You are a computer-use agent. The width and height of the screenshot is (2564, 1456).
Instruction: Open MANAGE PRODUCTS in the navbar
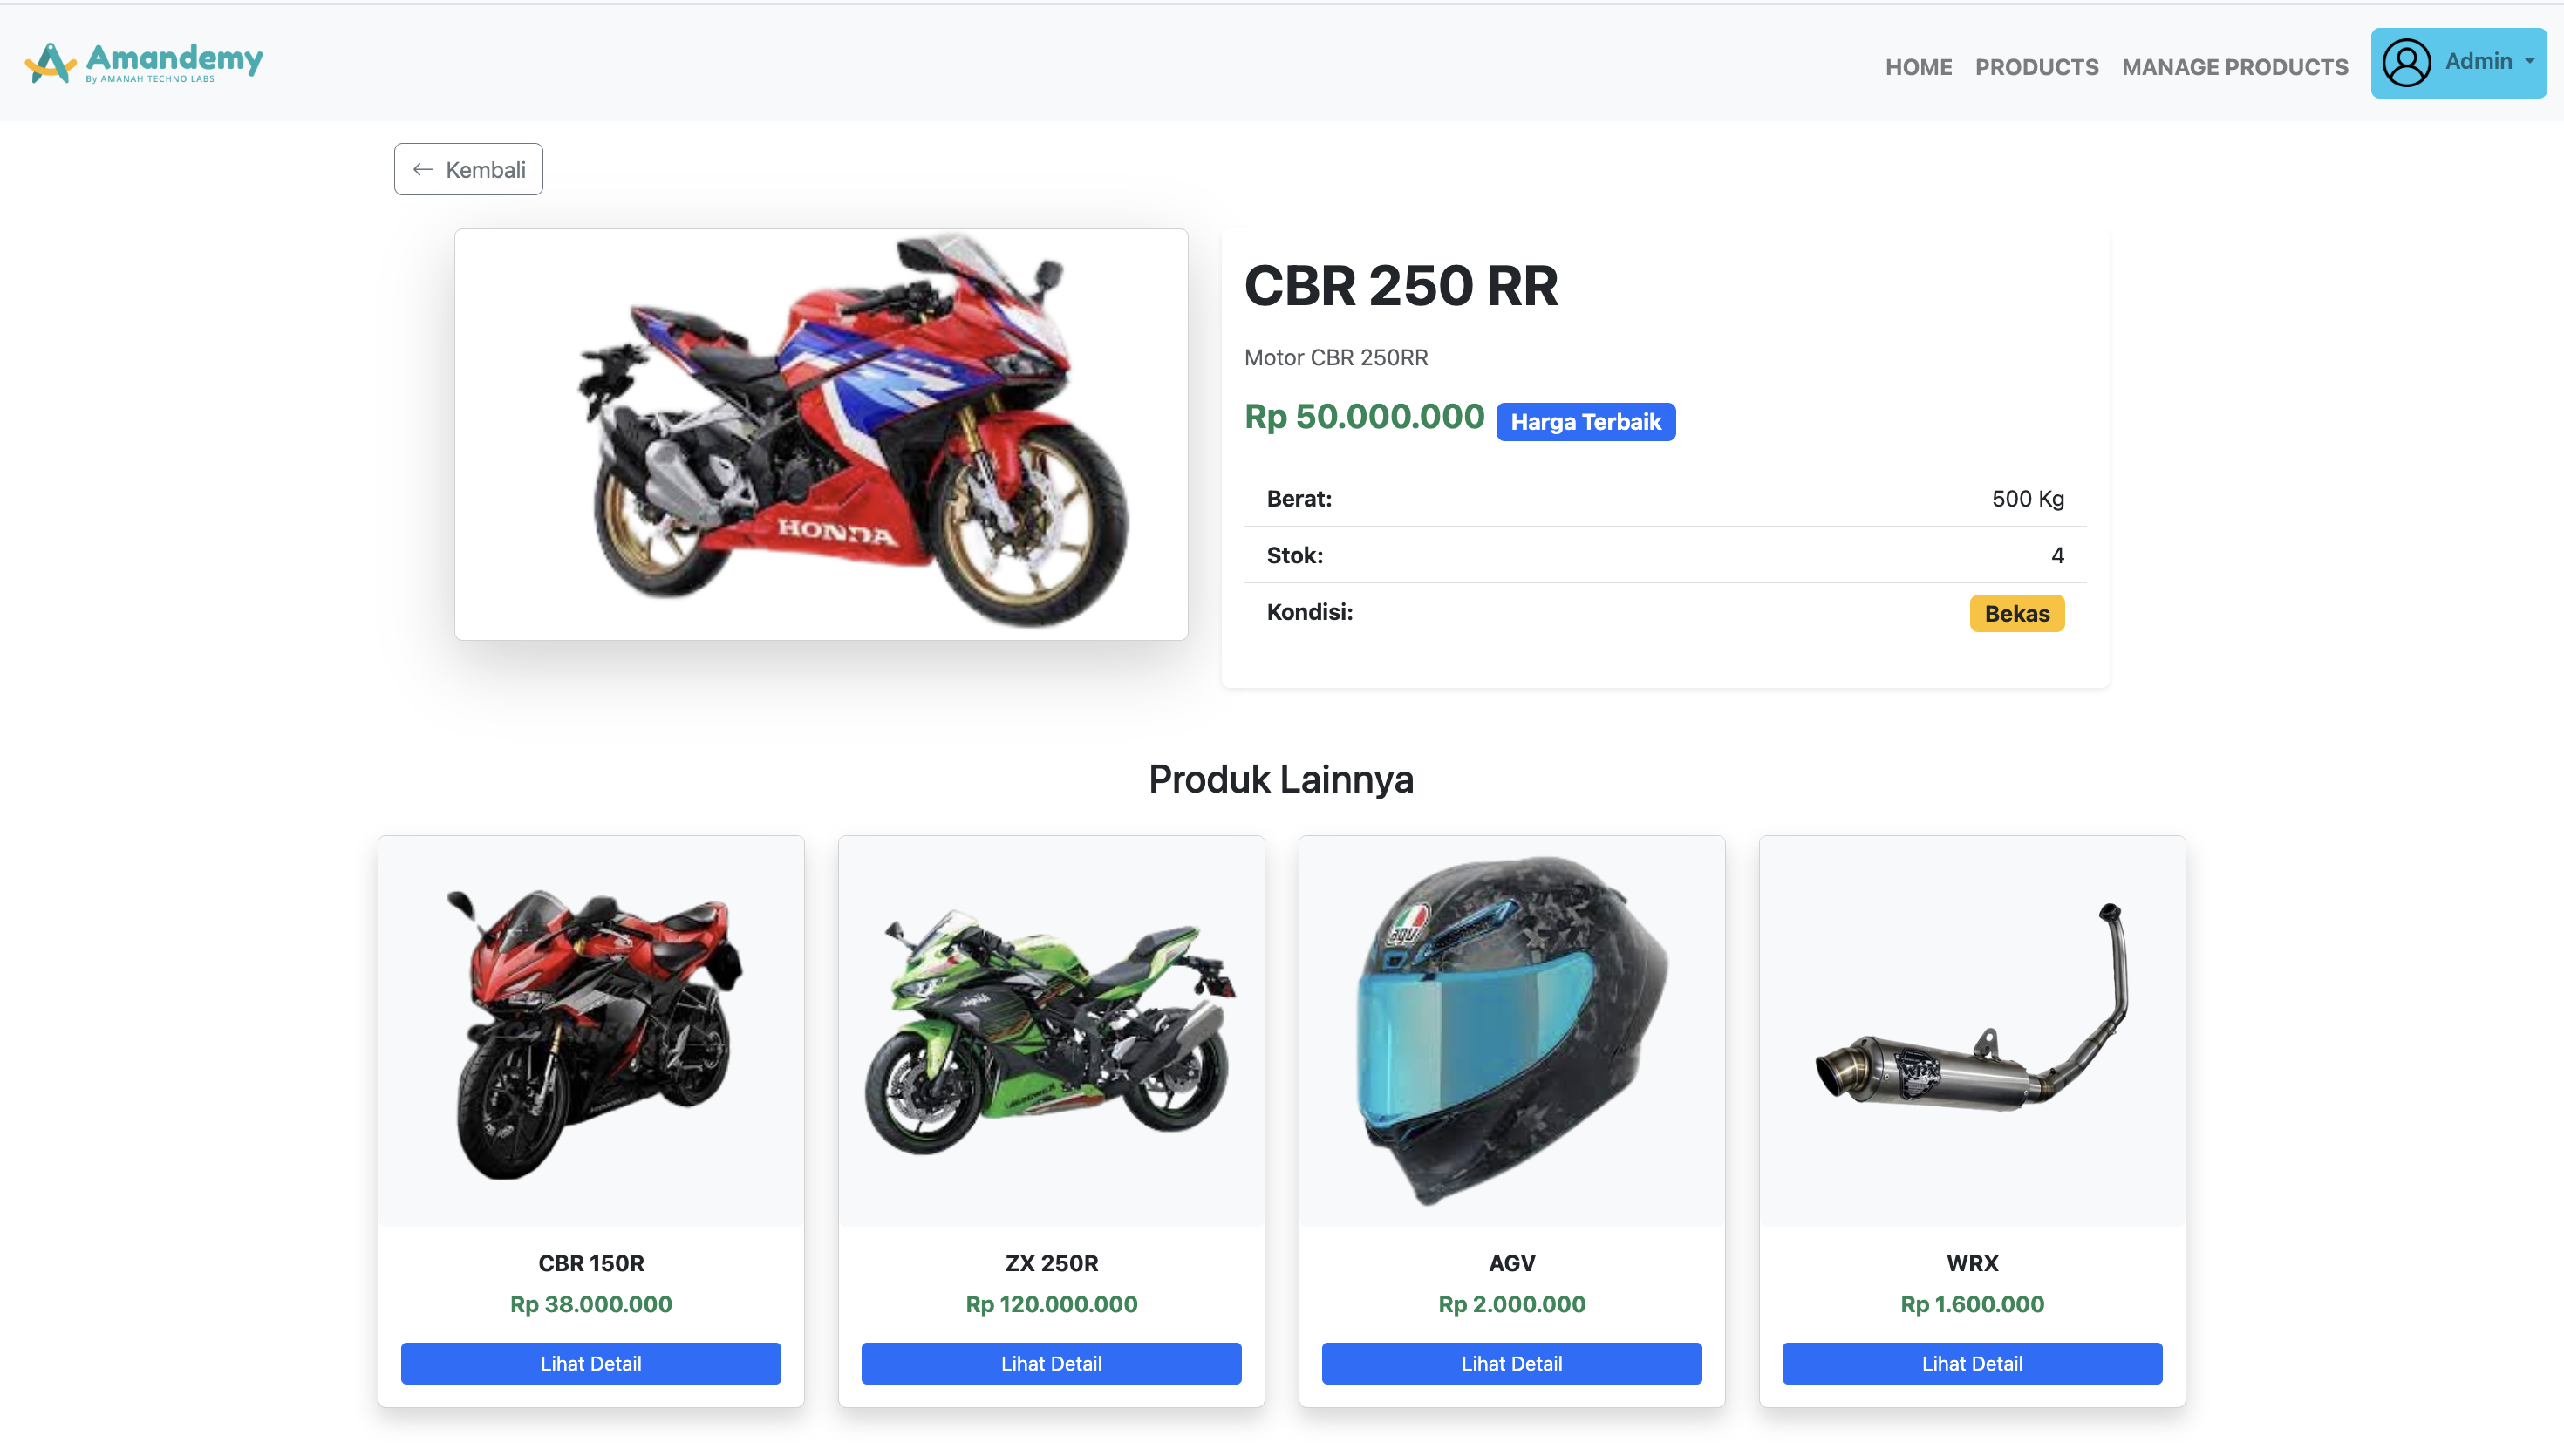tap(2234, 67)
